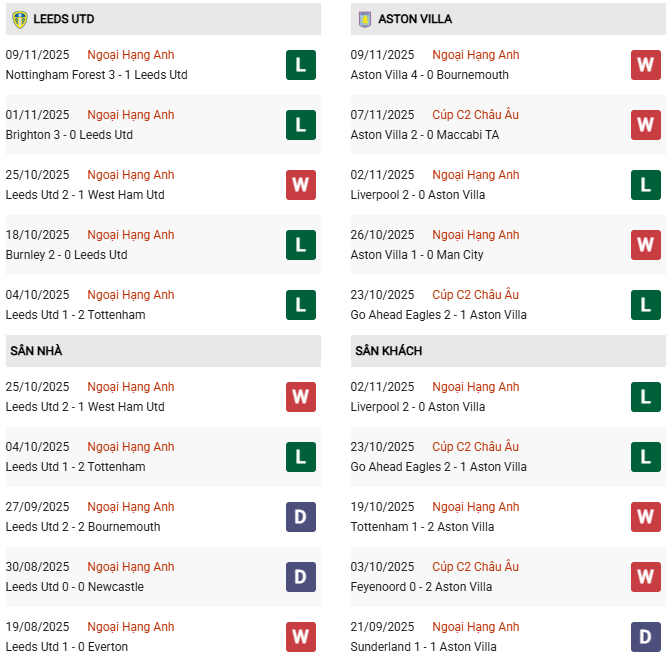Click loss badge for Brighton 3-0 Leeds Utd
The width and height of the screenshot is (666, 658).
point(300,125)
